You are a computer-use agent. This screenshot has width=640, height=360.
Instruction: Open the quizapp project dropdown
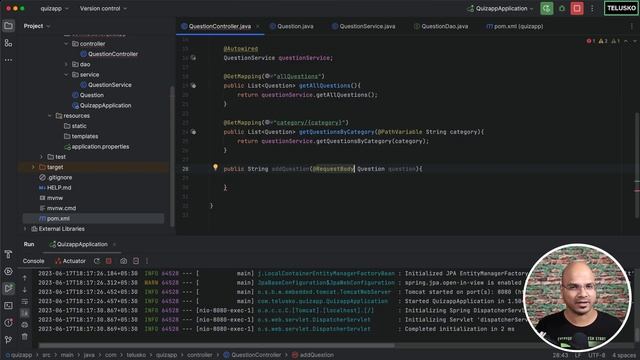[x=54, y=8]
